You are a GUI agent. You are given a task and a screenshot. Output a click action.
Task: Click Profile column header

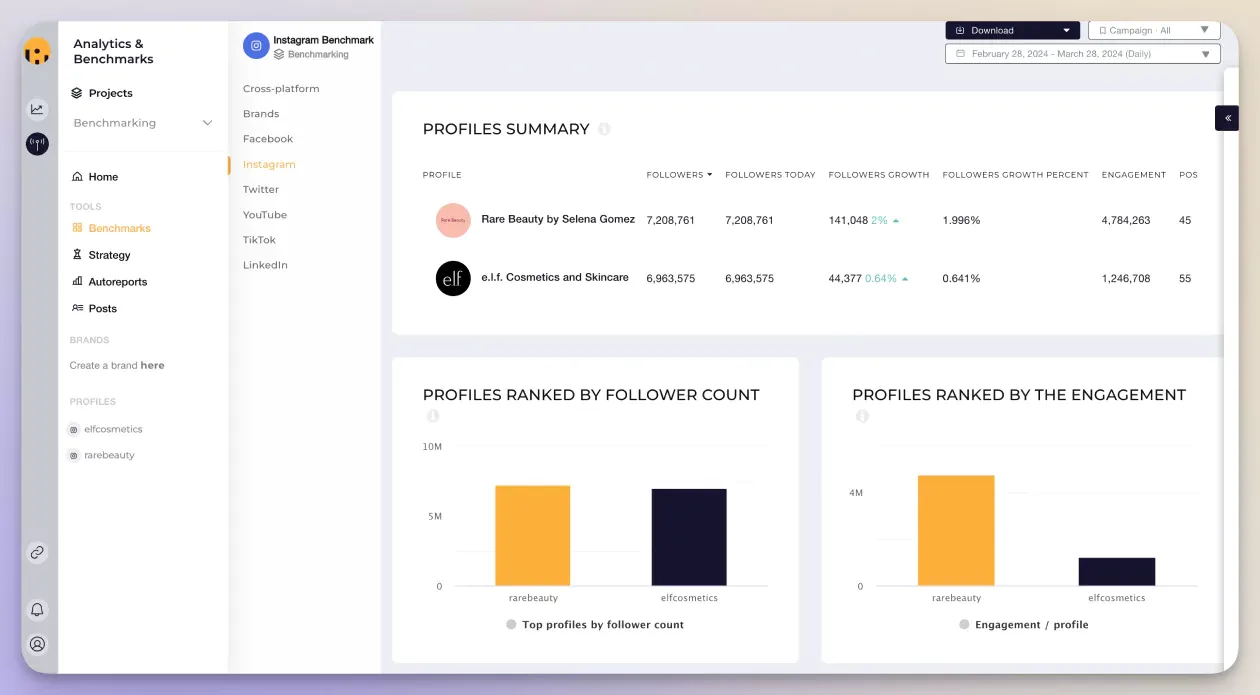[x=442, y=175]
